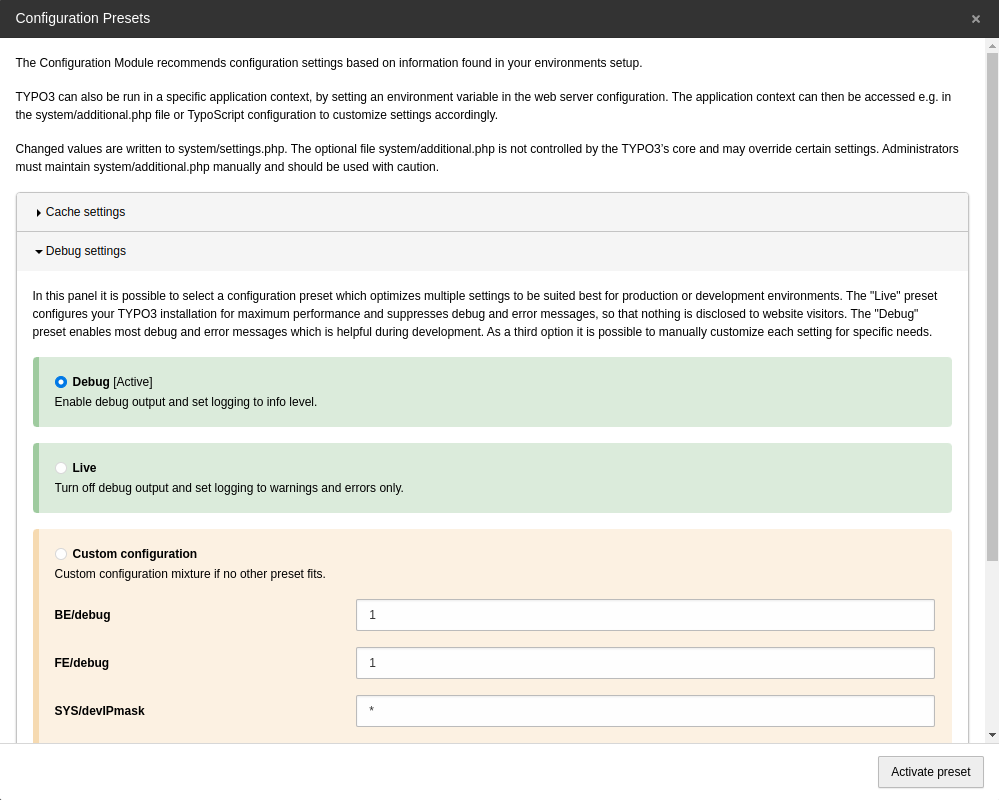Click the "Custom configuration" heading label
The width and height of the screenshot is (999, 800).
[x=134, y=554]
